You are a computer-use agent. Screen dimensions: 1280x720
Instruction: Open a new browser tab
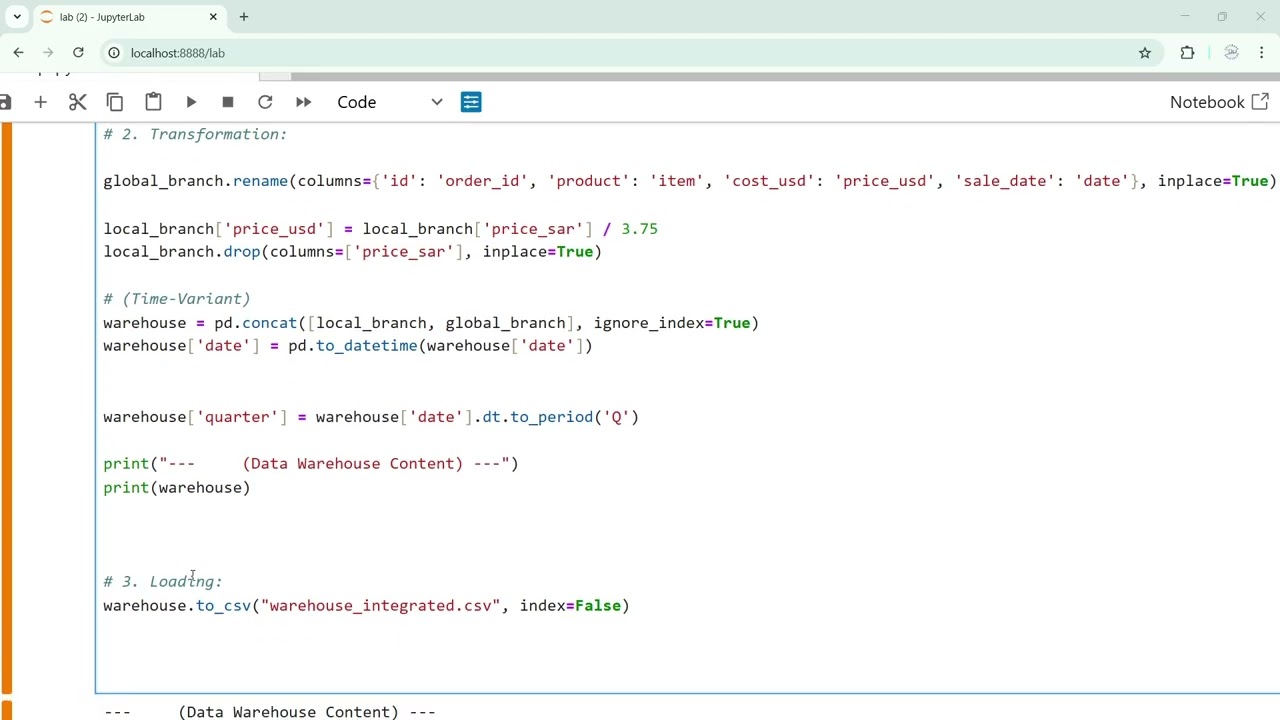pyautogui.click(x=244, y=17)
